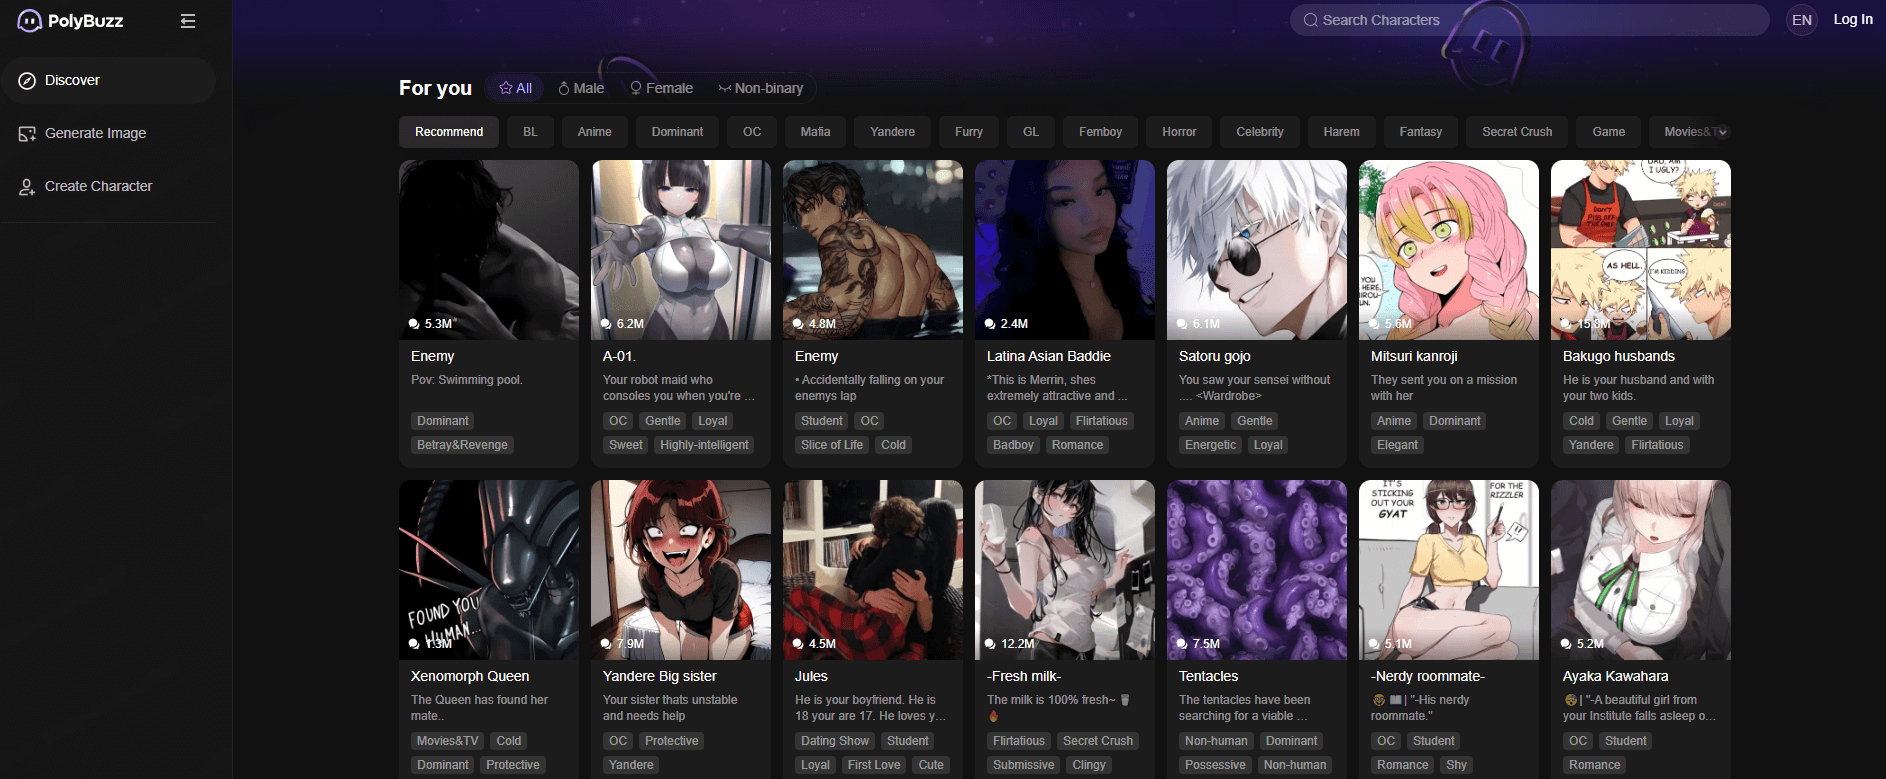Screen dimensions: 1886x779
Task: Open the OC category tab
Action: pyautogui.click(x=752, y=132)
